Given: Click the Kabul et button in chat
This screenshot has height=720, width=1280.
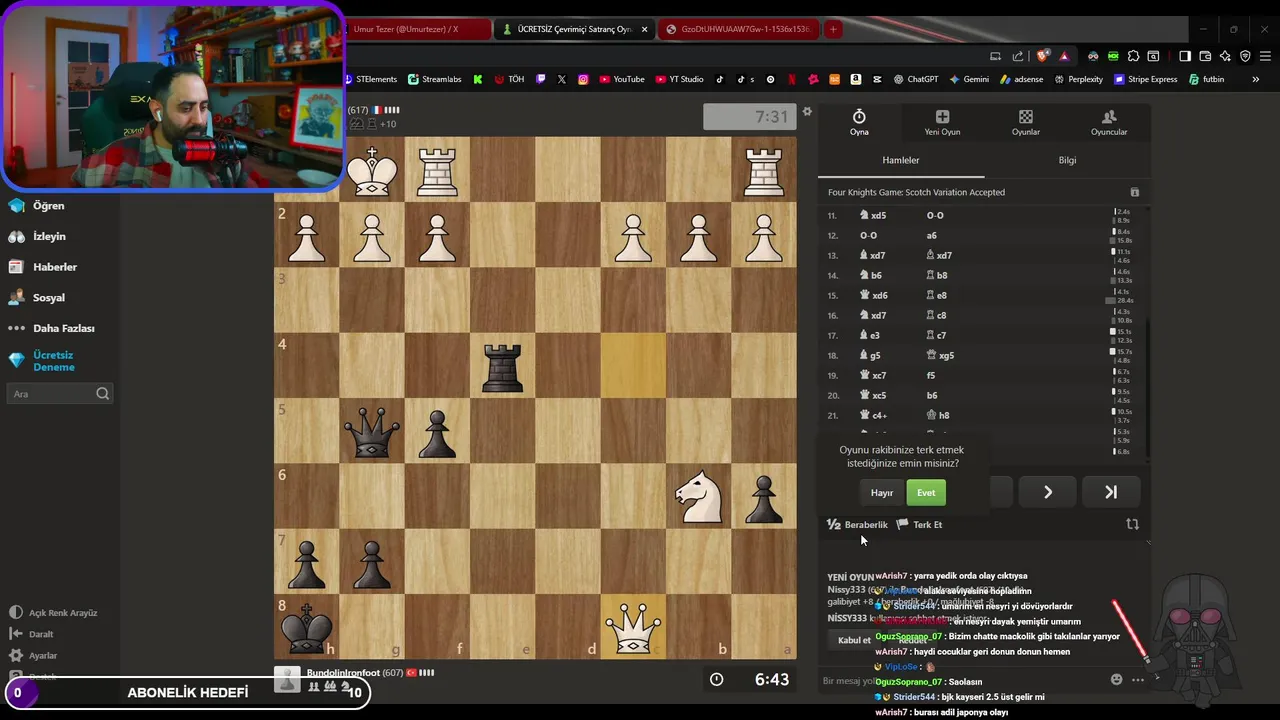Looking at the screenshot, I should click(x=854, y=640).
